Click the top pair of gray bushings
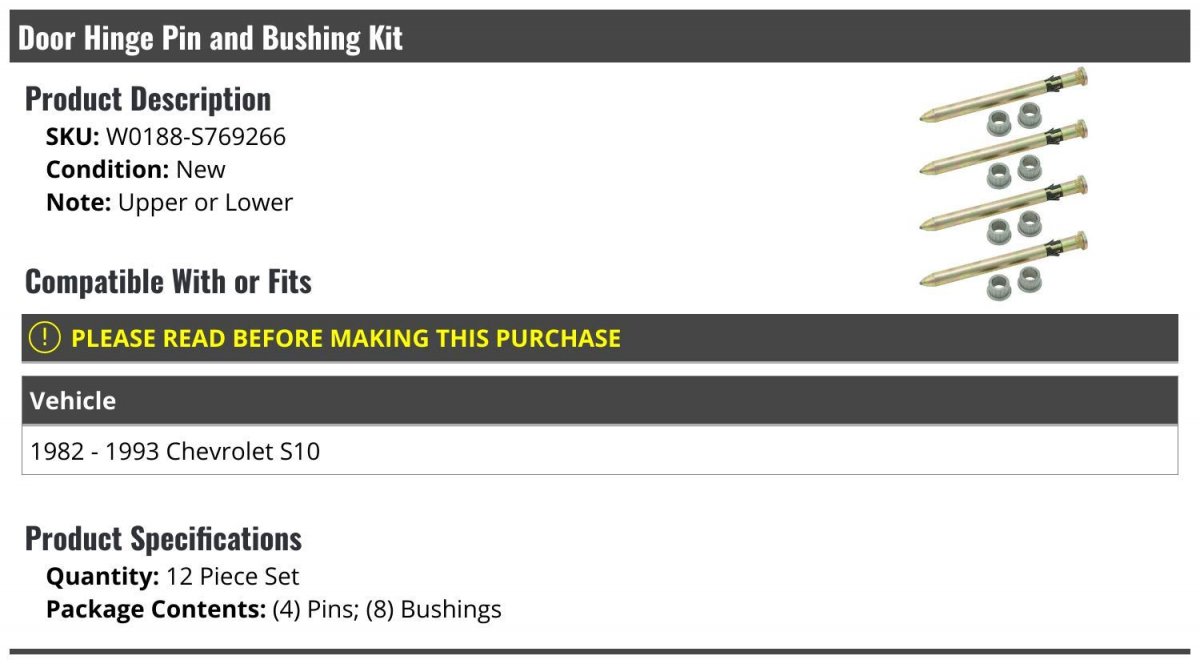Viewport: 1200px width, 664px height. point(1013,120)
